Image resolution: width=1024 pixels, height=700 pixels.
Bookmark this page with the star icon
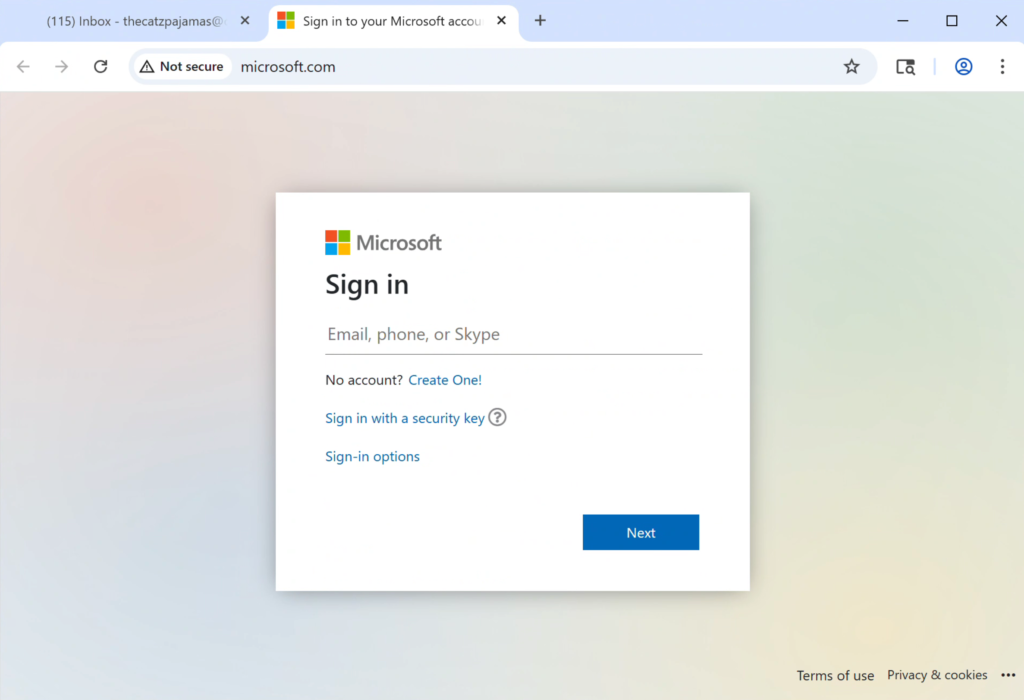[x=851, y=67]
